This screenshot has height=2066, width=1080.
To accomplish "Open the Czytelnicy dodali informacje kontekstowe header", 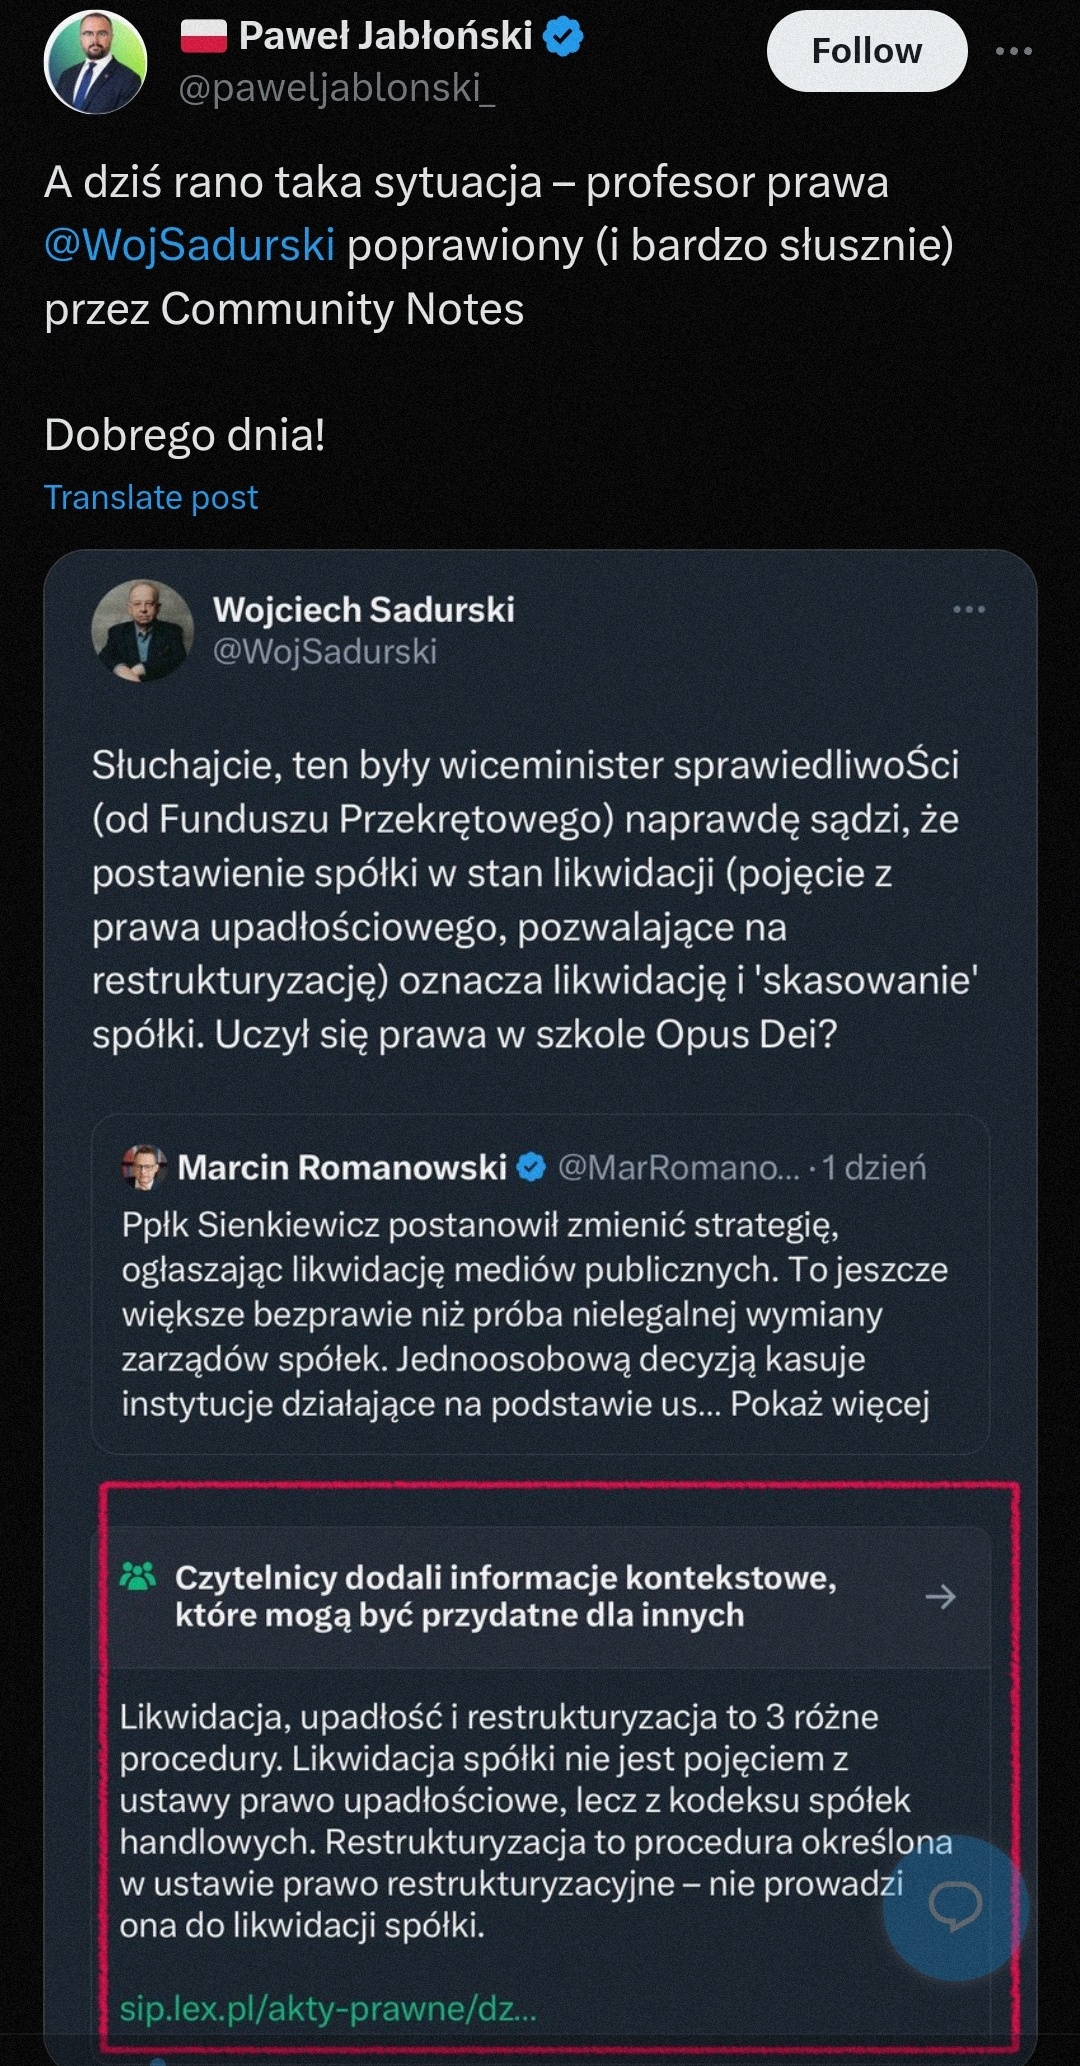I will 505,1596.
